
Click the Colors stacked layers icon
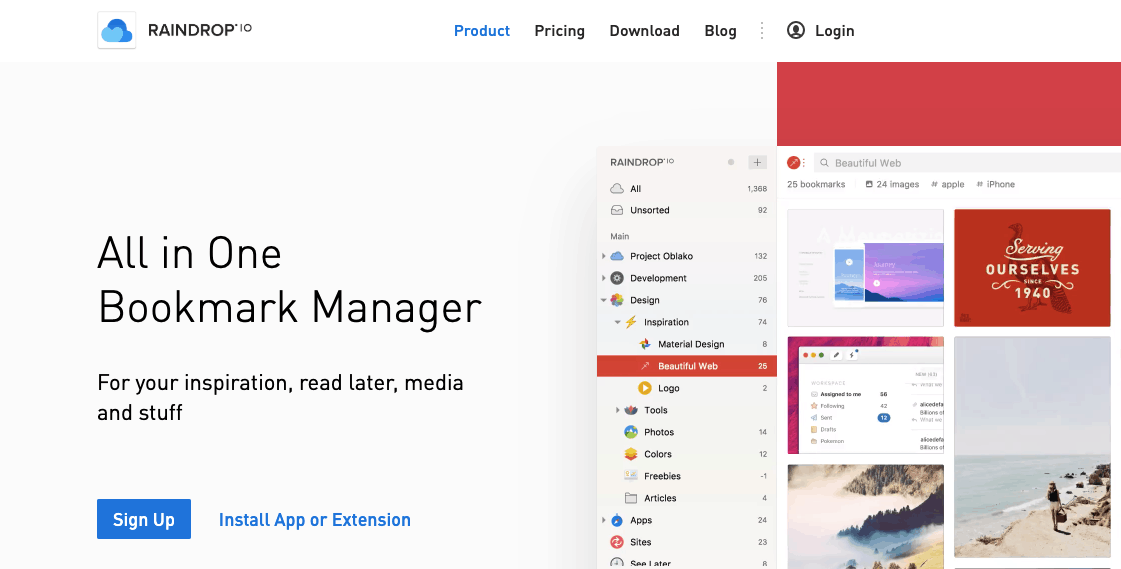point(631,454)
